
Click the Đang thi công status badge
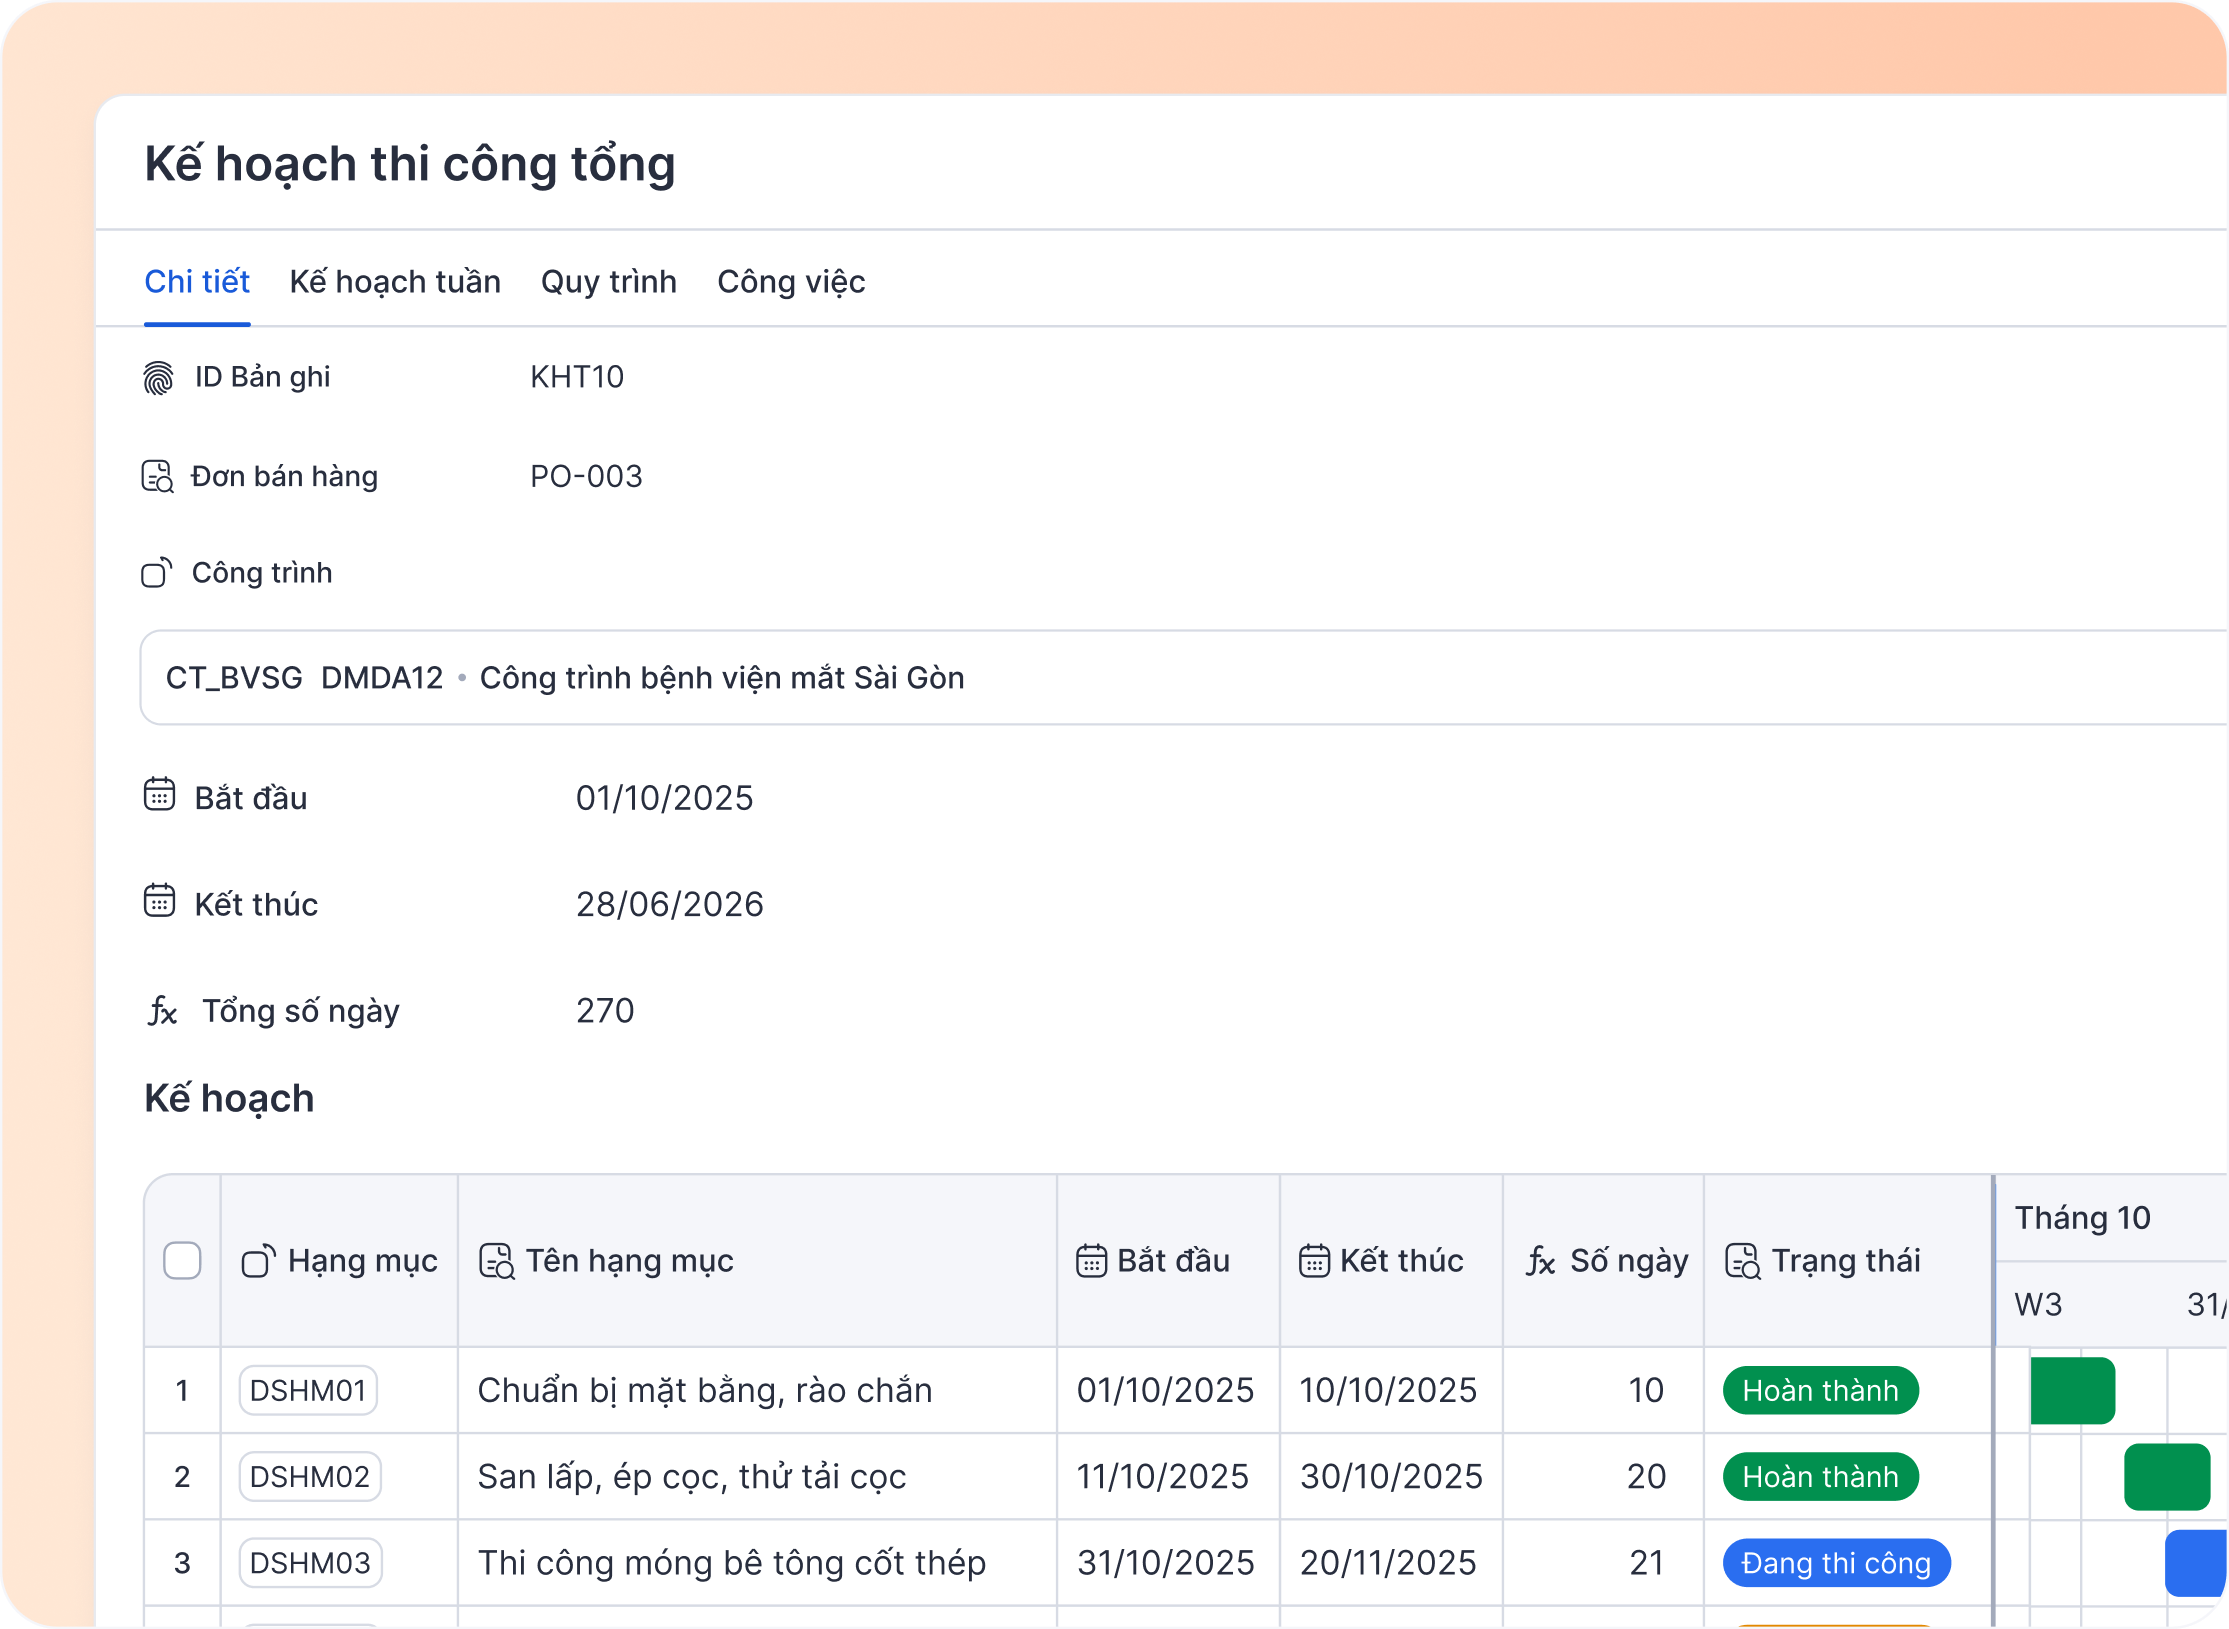1836,1563
